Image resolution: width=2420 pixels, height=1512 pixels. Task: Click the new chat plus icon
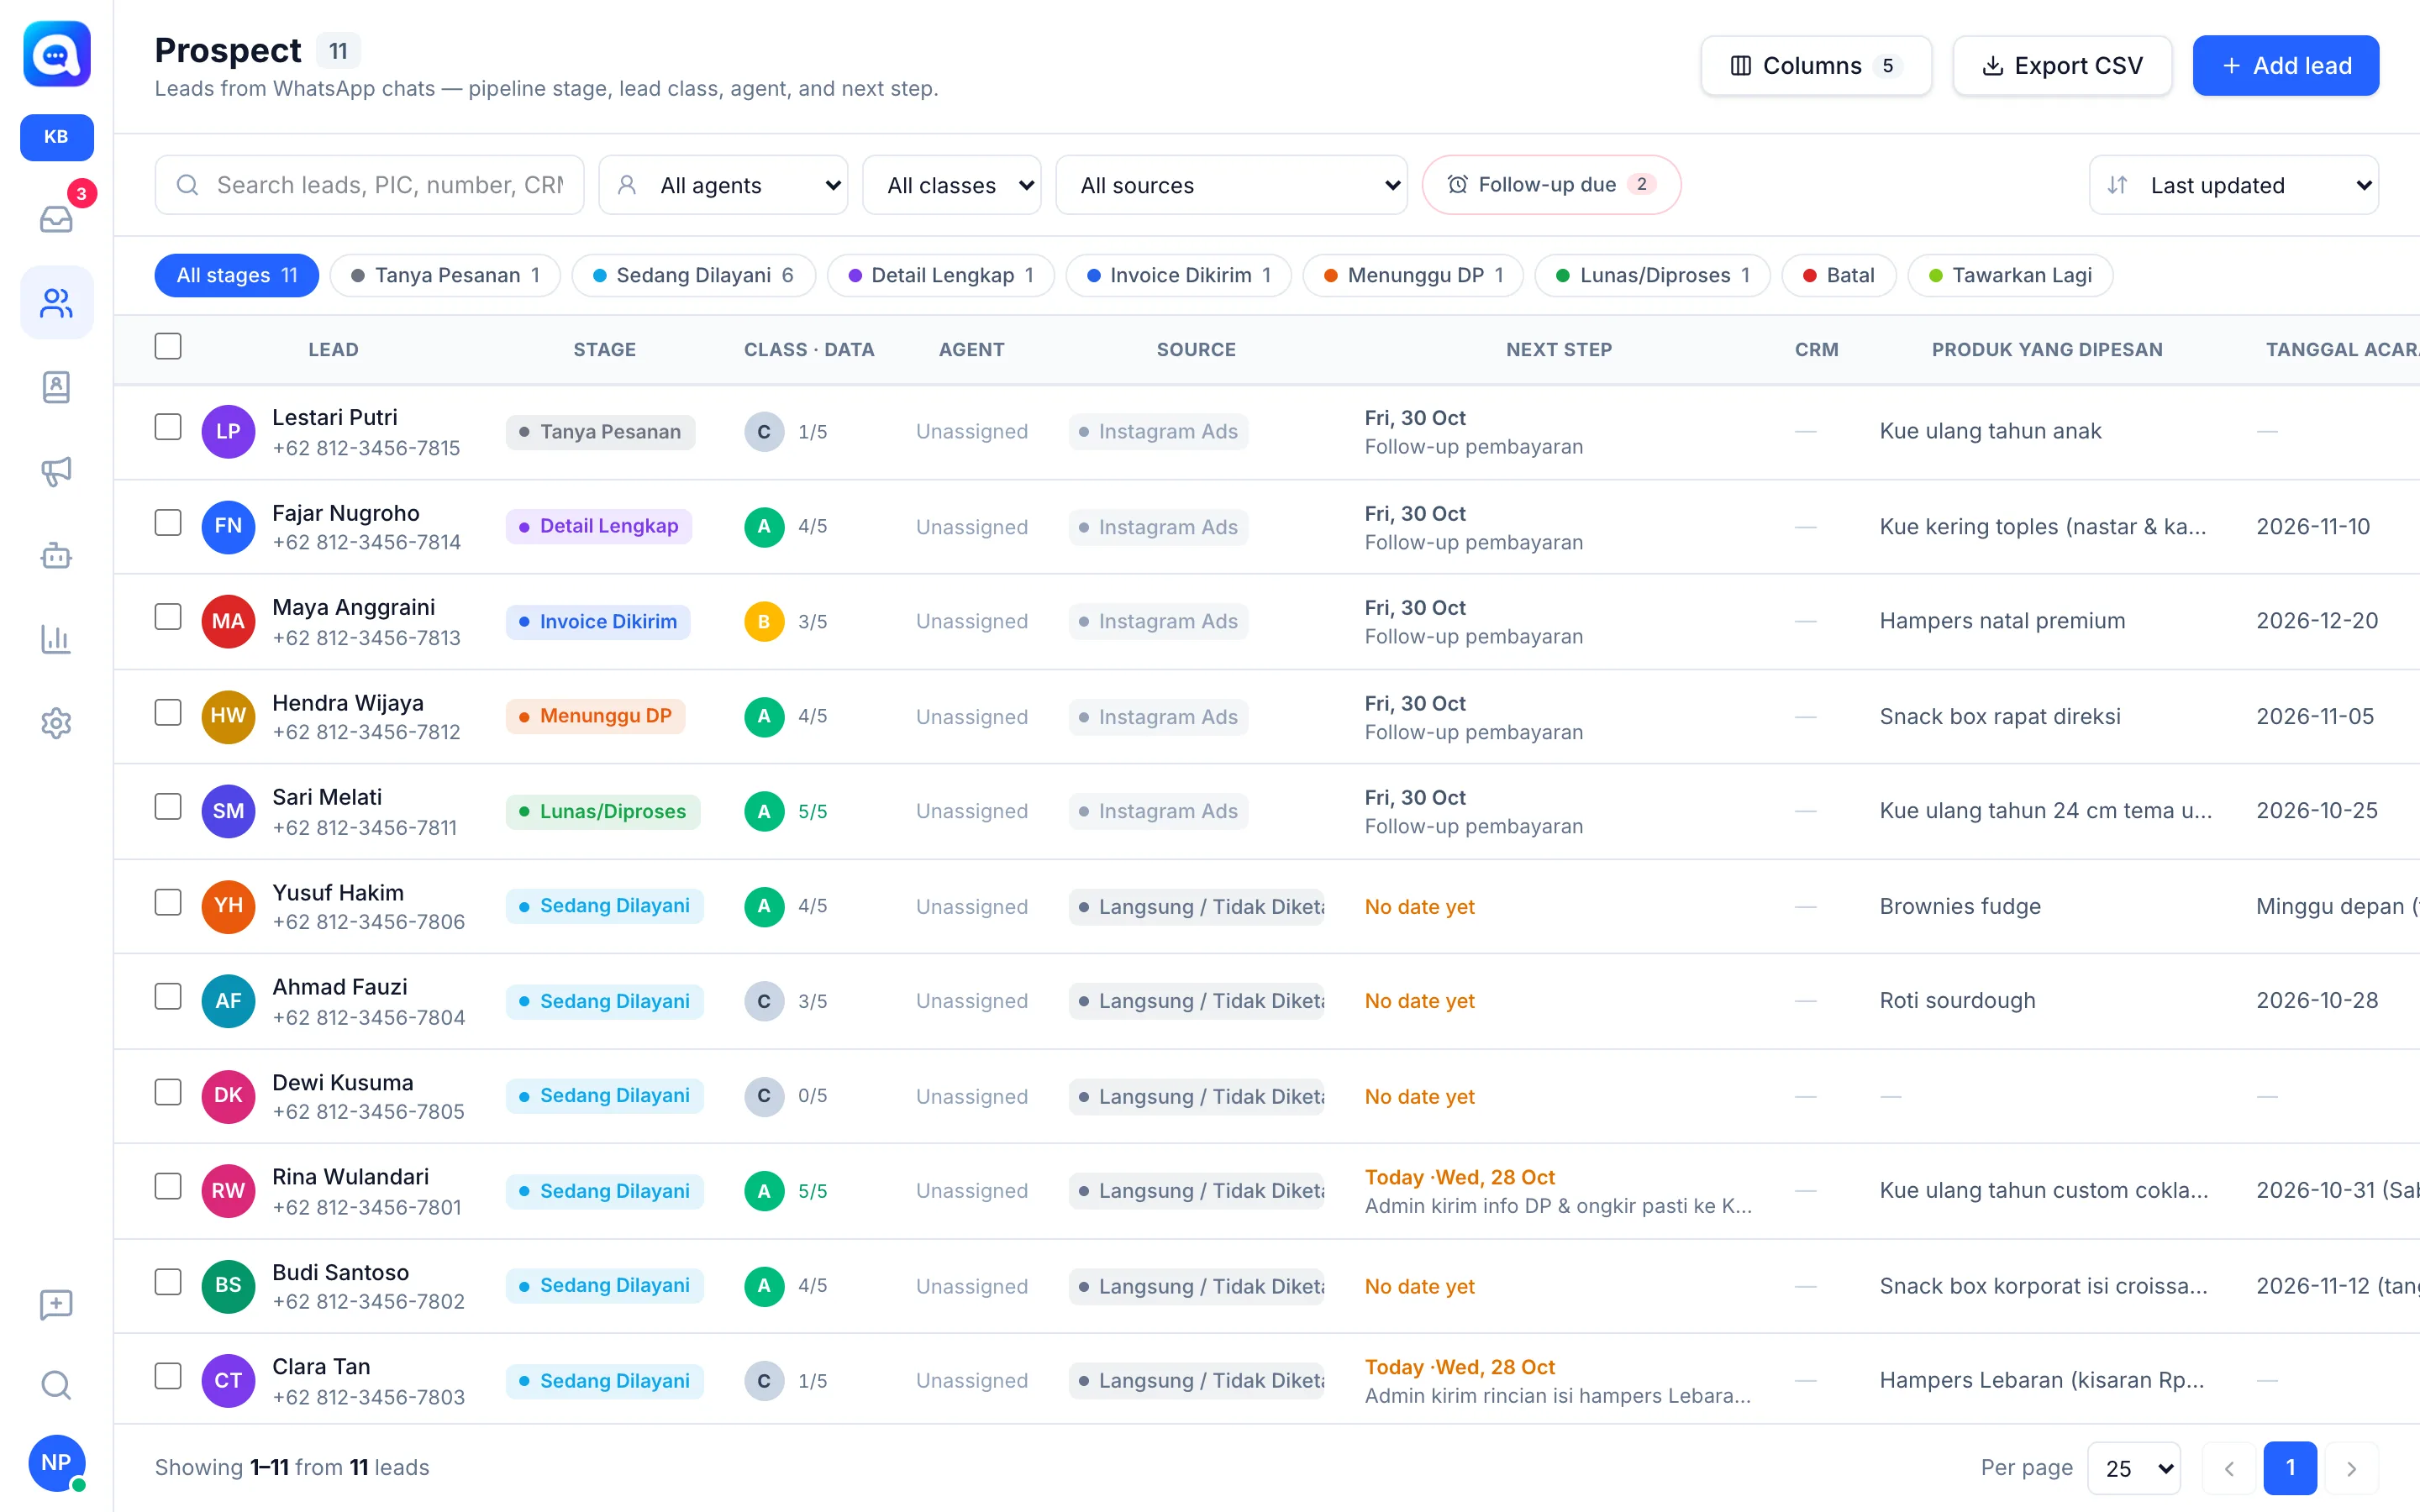tap(56, 1304)
